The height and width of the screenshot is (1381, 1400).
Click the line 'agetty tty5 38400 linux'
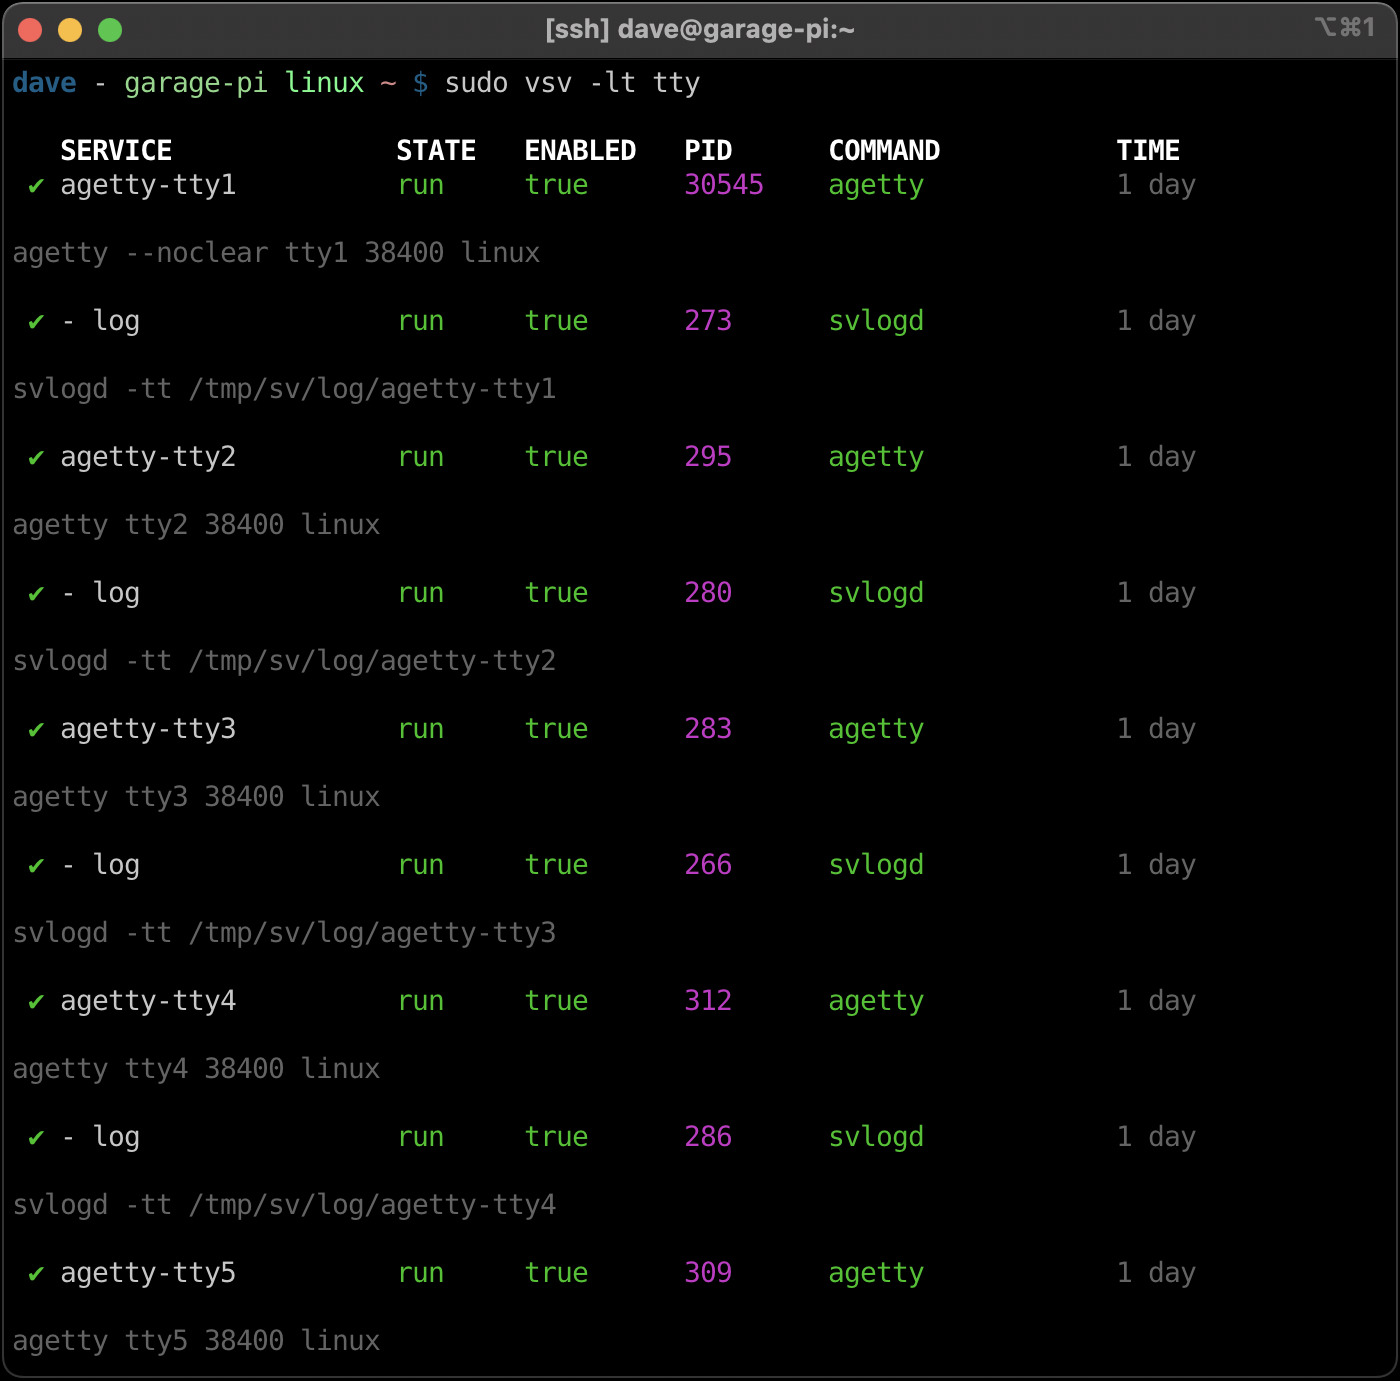click(196, 1342)
